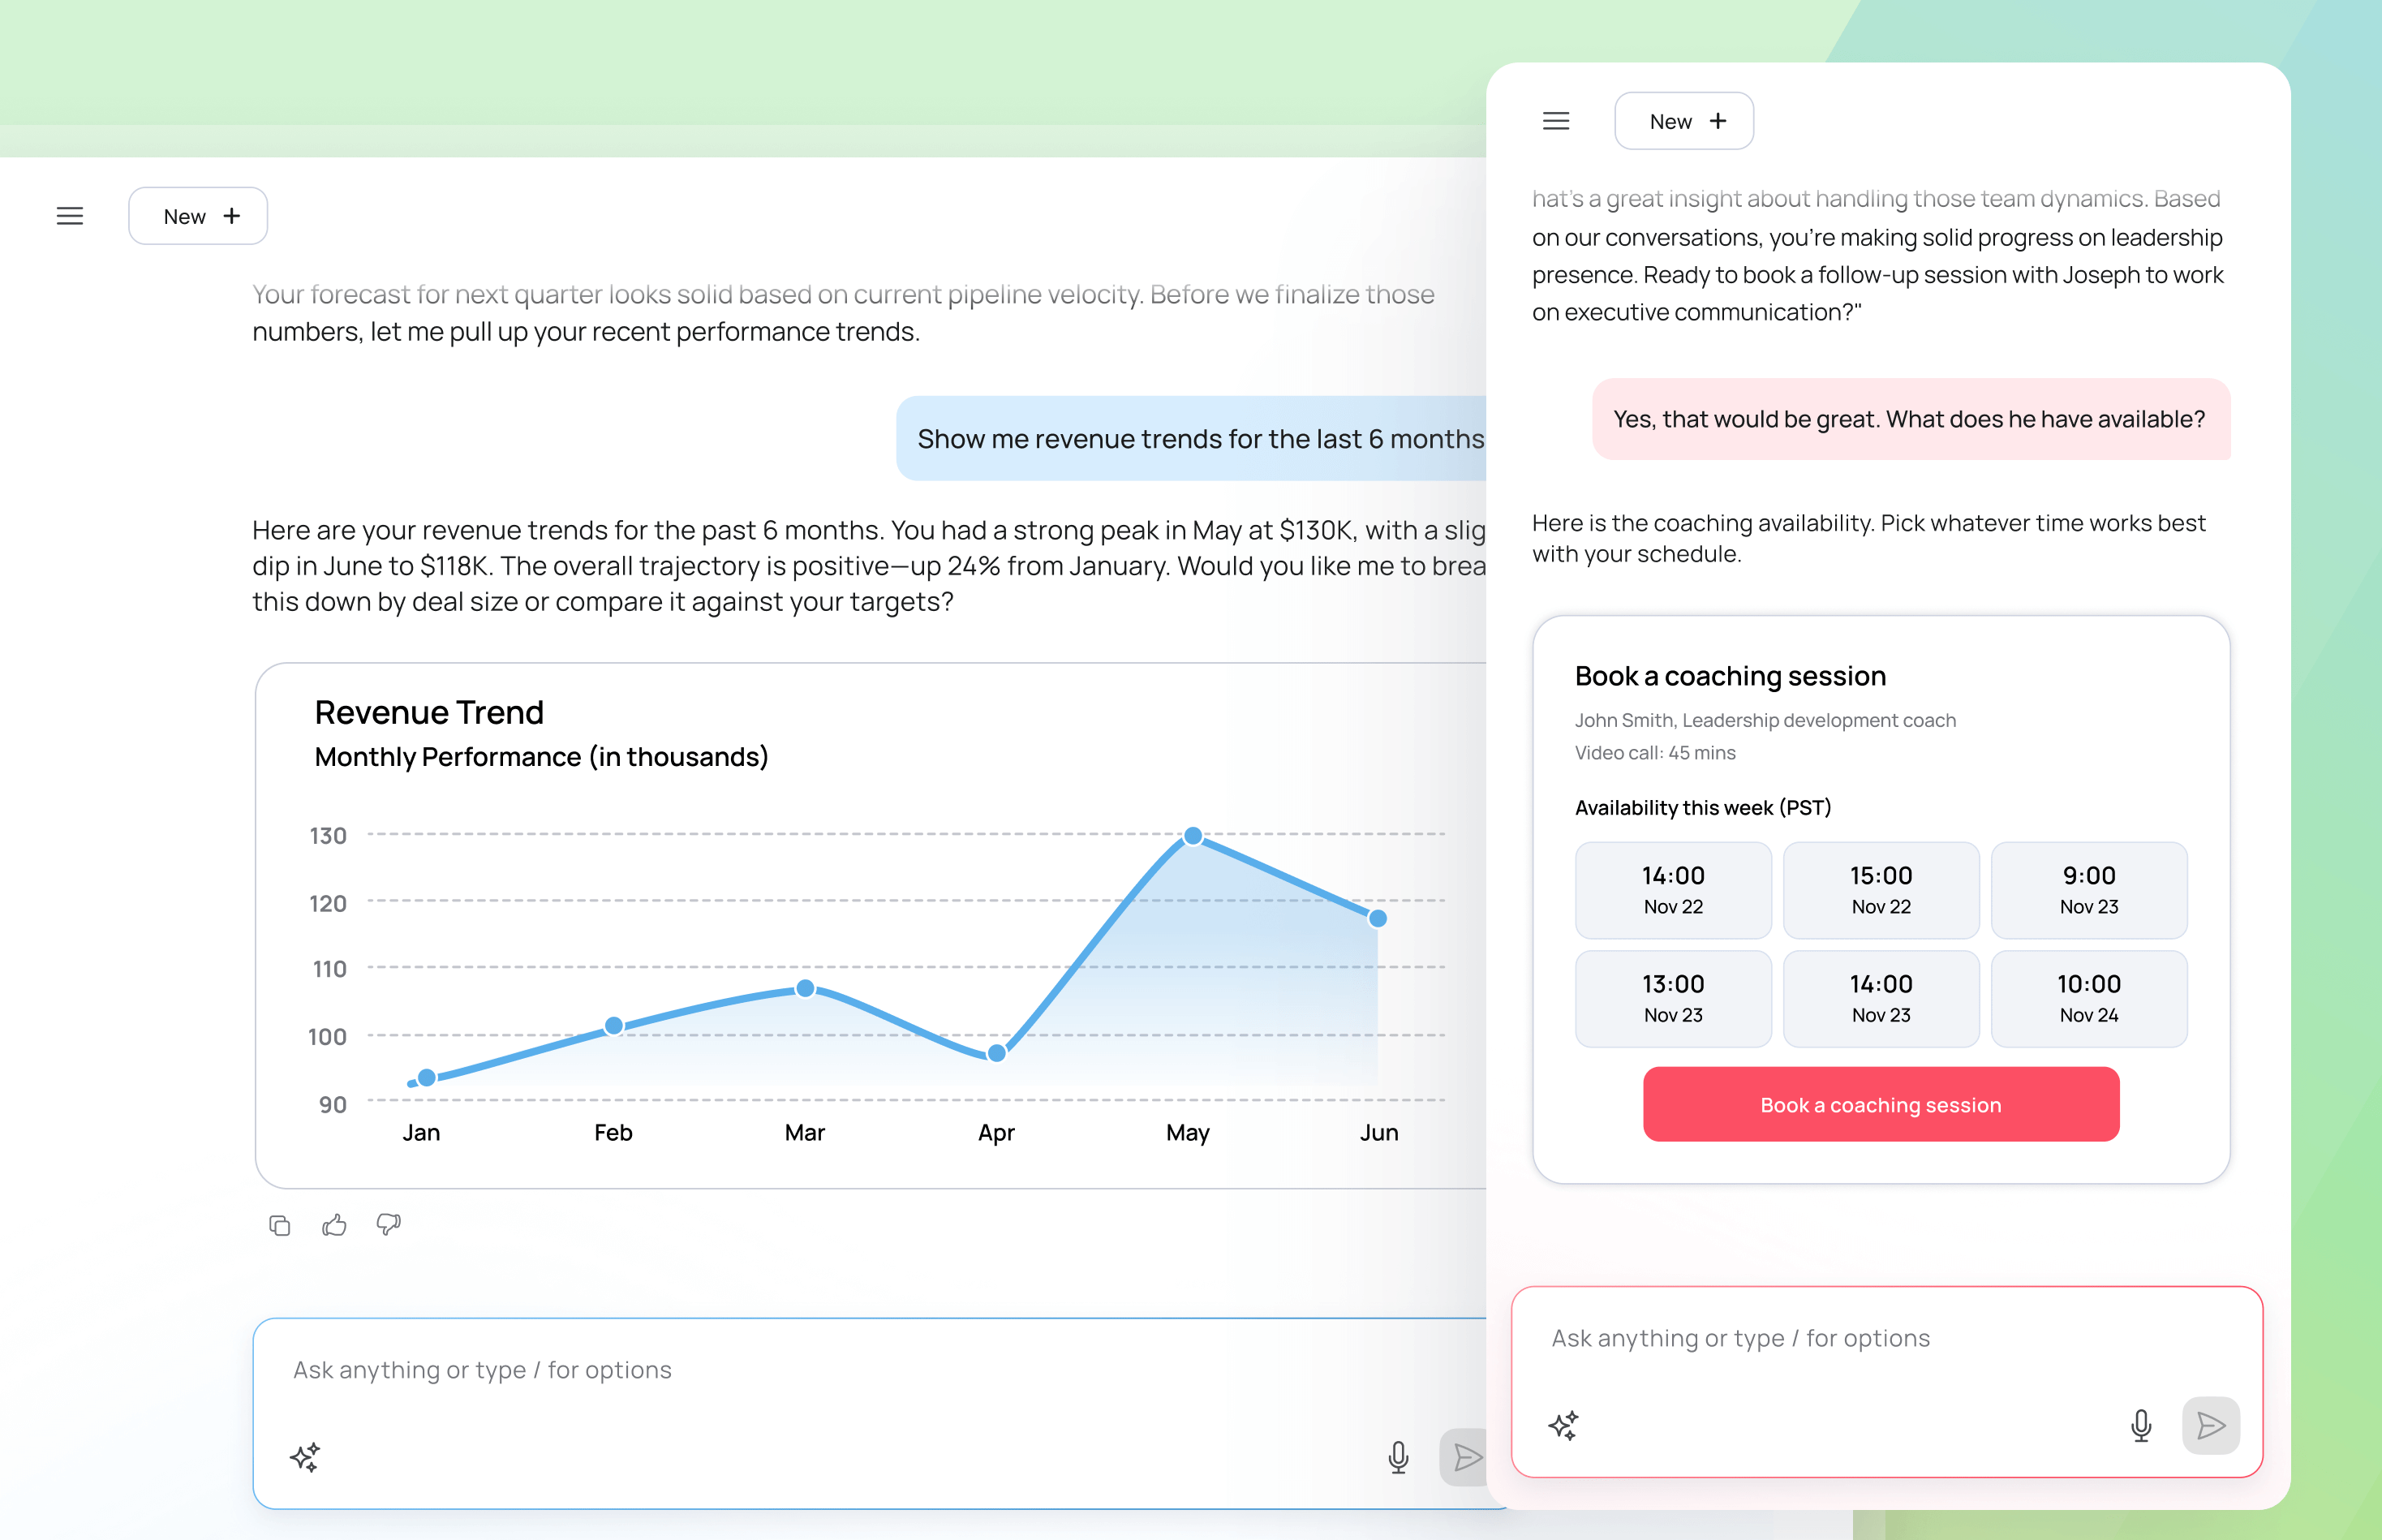Choose the 9:00 Nov 23 slot
This screenshot has width=2382, height=1540.
click(x=2088, y=890)
